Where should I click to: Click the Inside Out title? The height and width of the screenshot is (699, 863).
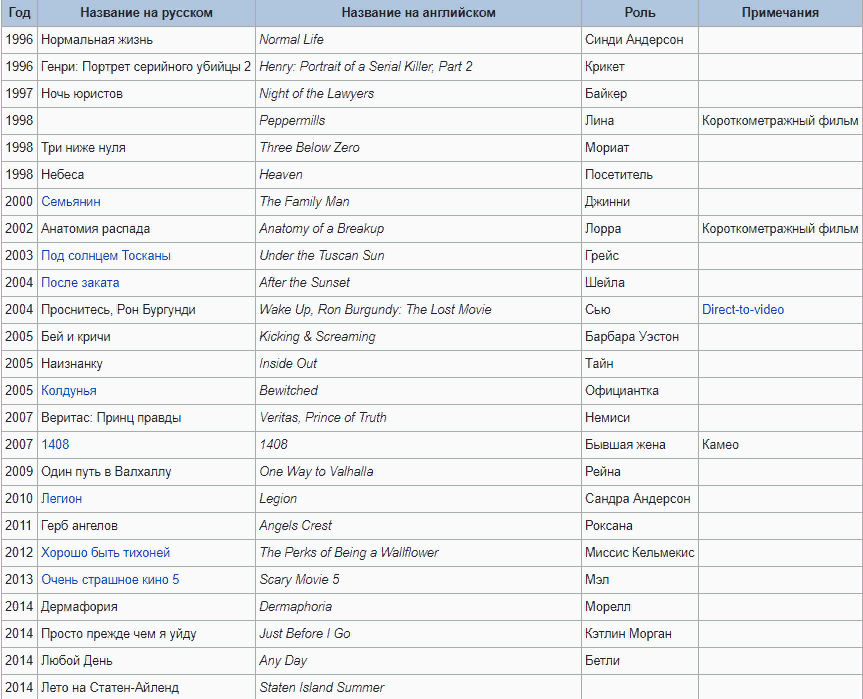click(x=288, y=363)
